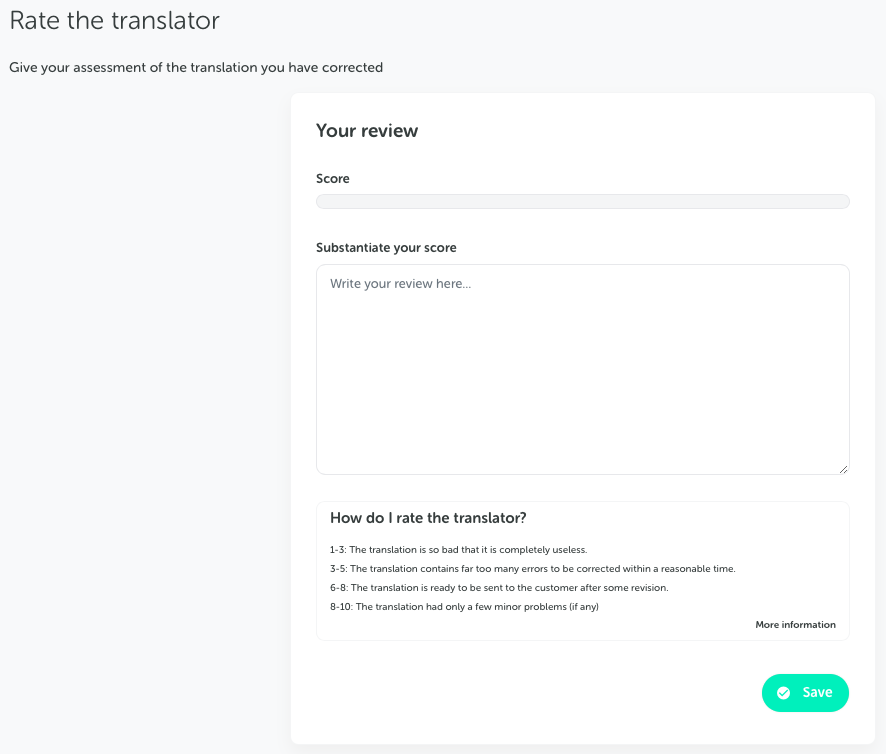Click the checkmark icon on the Save button
The width and height of the screenshot is (886, 754).
[784, 693]
